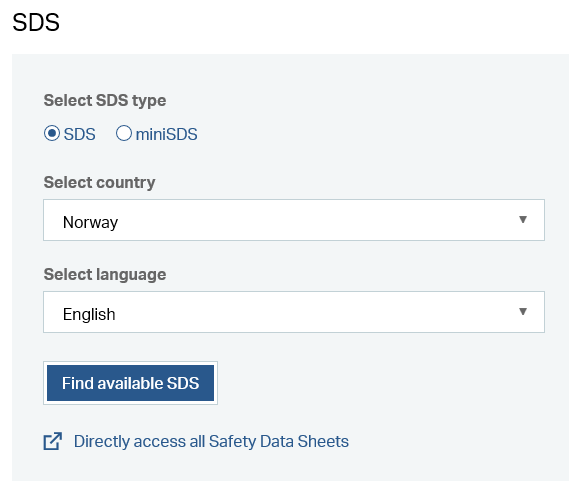Click the Select SDS type heading

click(x=105, y=101)
